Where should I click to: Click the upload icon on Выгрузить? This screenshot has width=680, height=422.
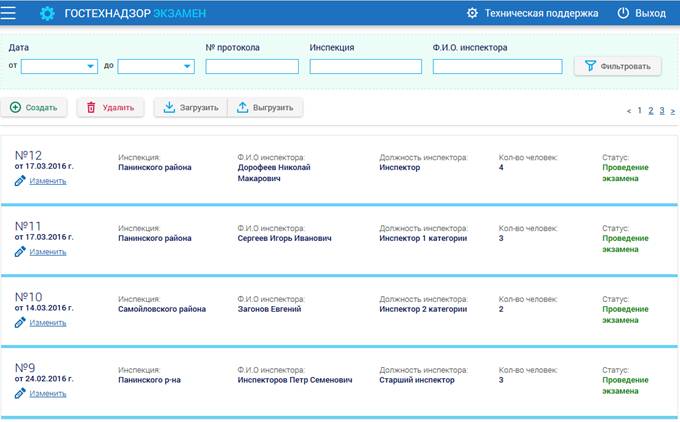point(242,107)
